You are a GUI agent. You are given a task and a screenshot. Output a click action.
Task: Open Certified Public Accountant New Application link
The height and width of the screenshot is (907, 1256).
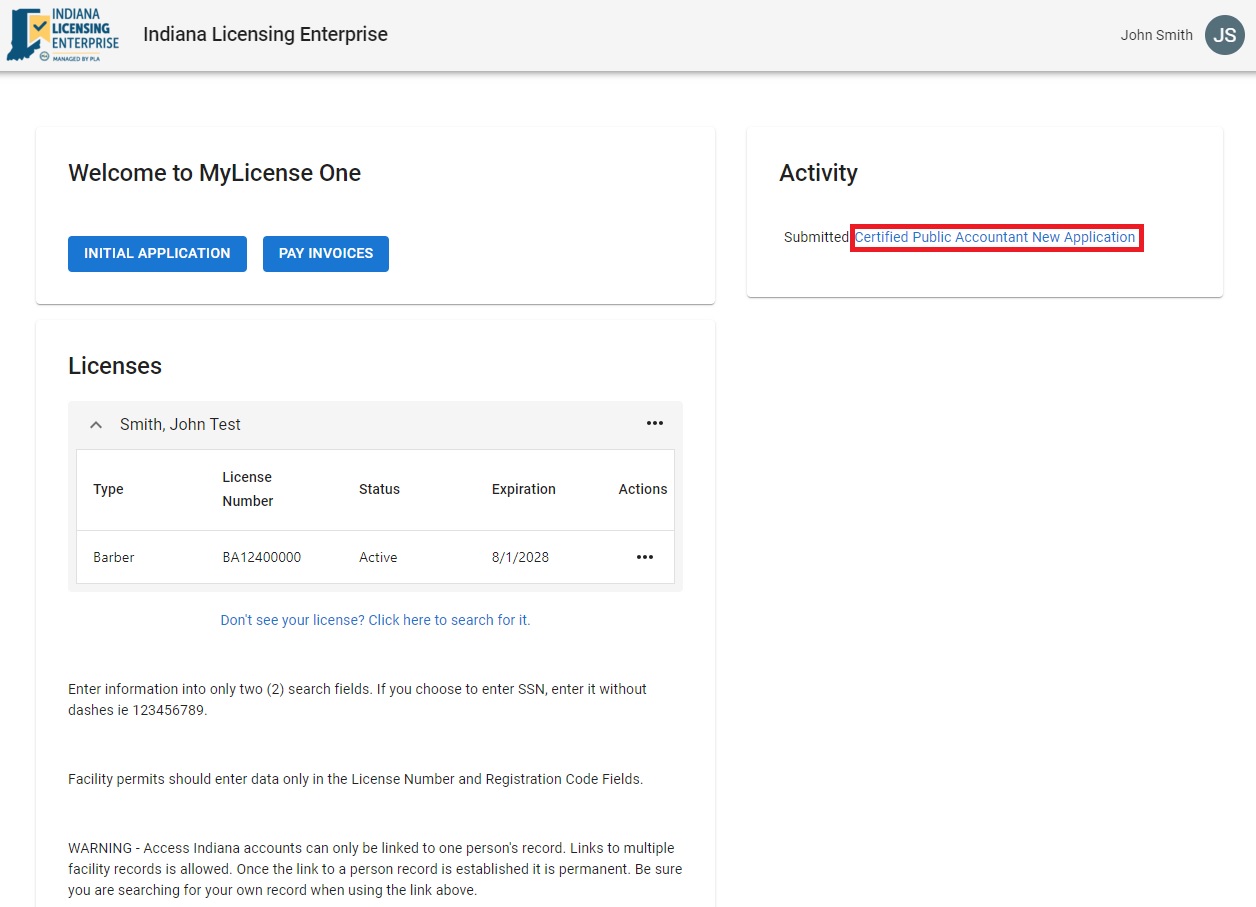995,238
